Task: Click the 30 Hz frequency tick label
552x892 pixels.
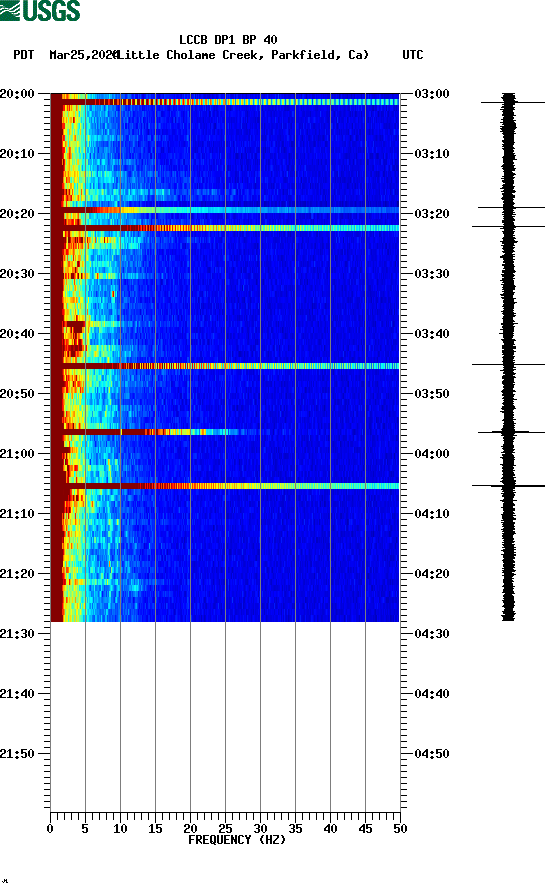Action: [260, 829]
